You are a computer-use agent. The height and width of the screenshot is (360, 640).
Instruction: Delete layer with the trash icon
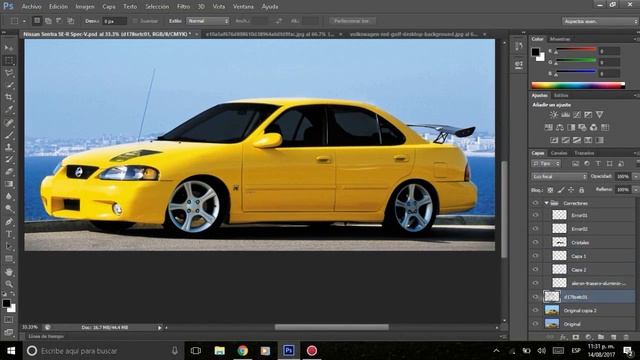coord(626,337)
